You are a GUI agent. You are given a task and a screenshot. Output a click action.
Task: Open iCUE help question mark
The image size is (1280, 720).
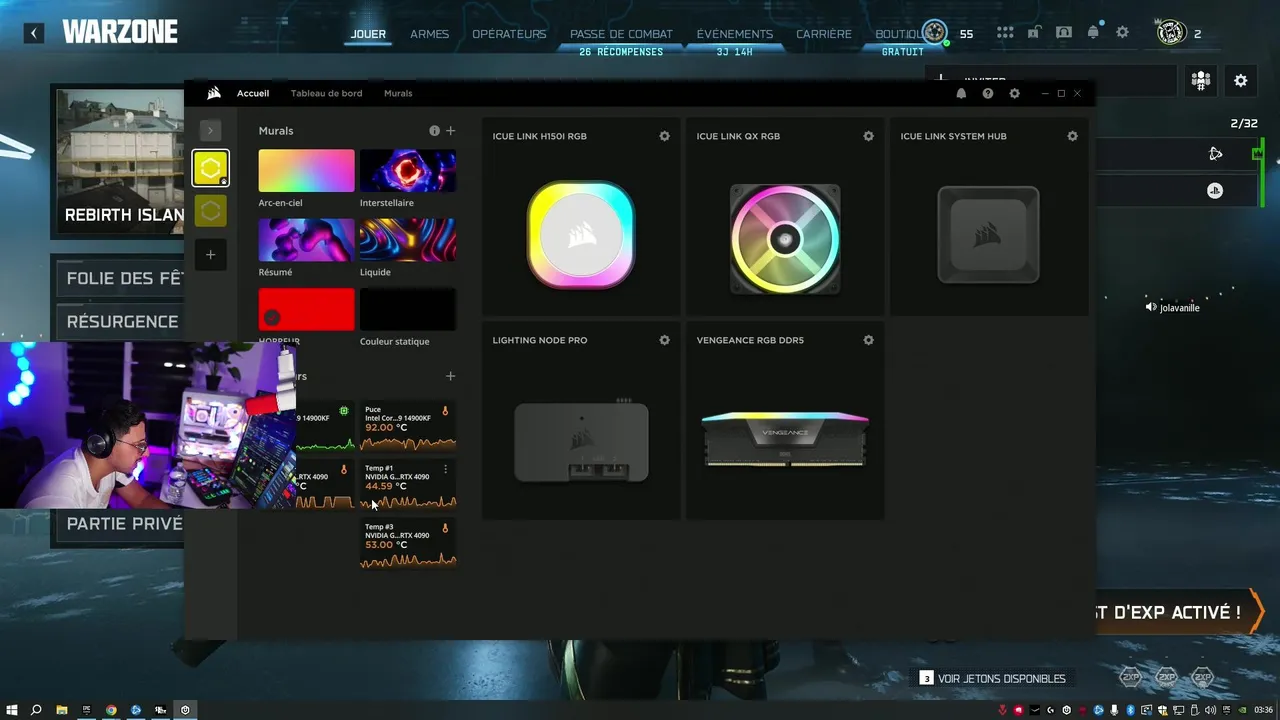[988, 93]
